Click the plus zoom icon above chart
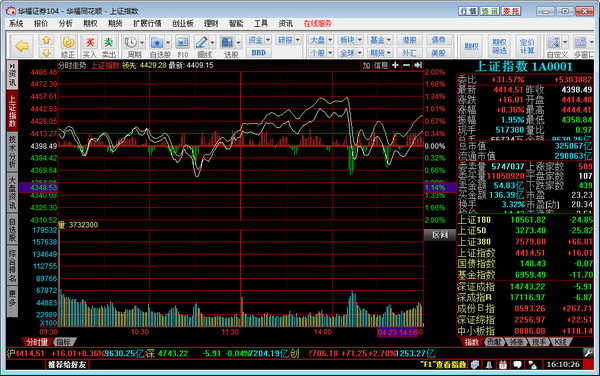 pos(395,65)
